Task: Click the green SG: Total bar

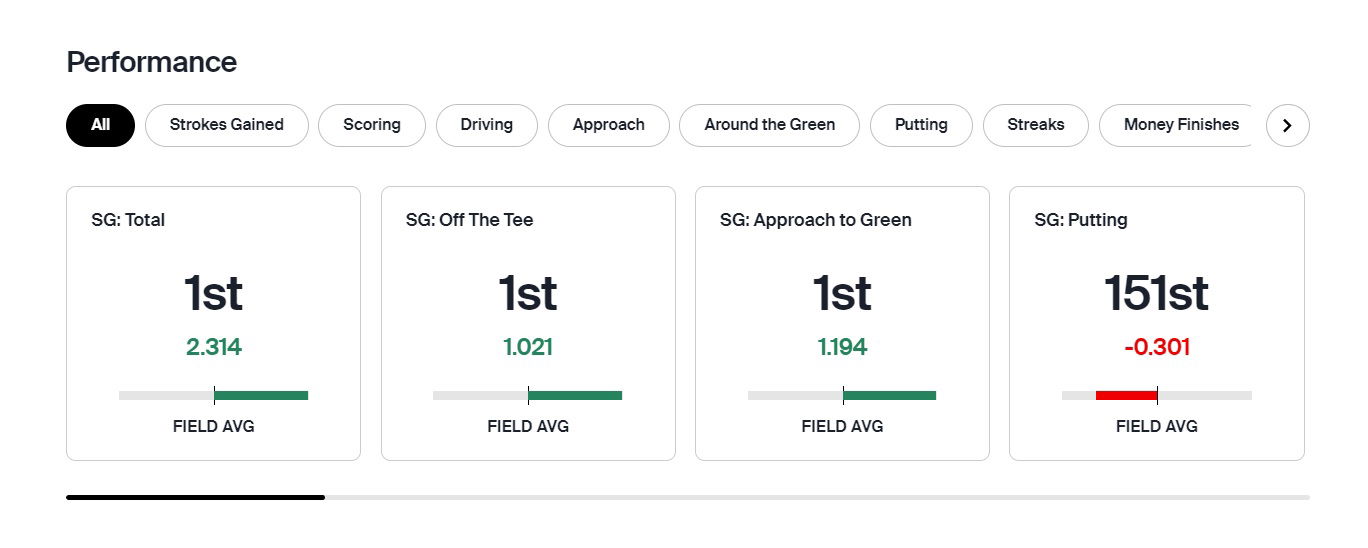Action: click(x=261, y=395)
